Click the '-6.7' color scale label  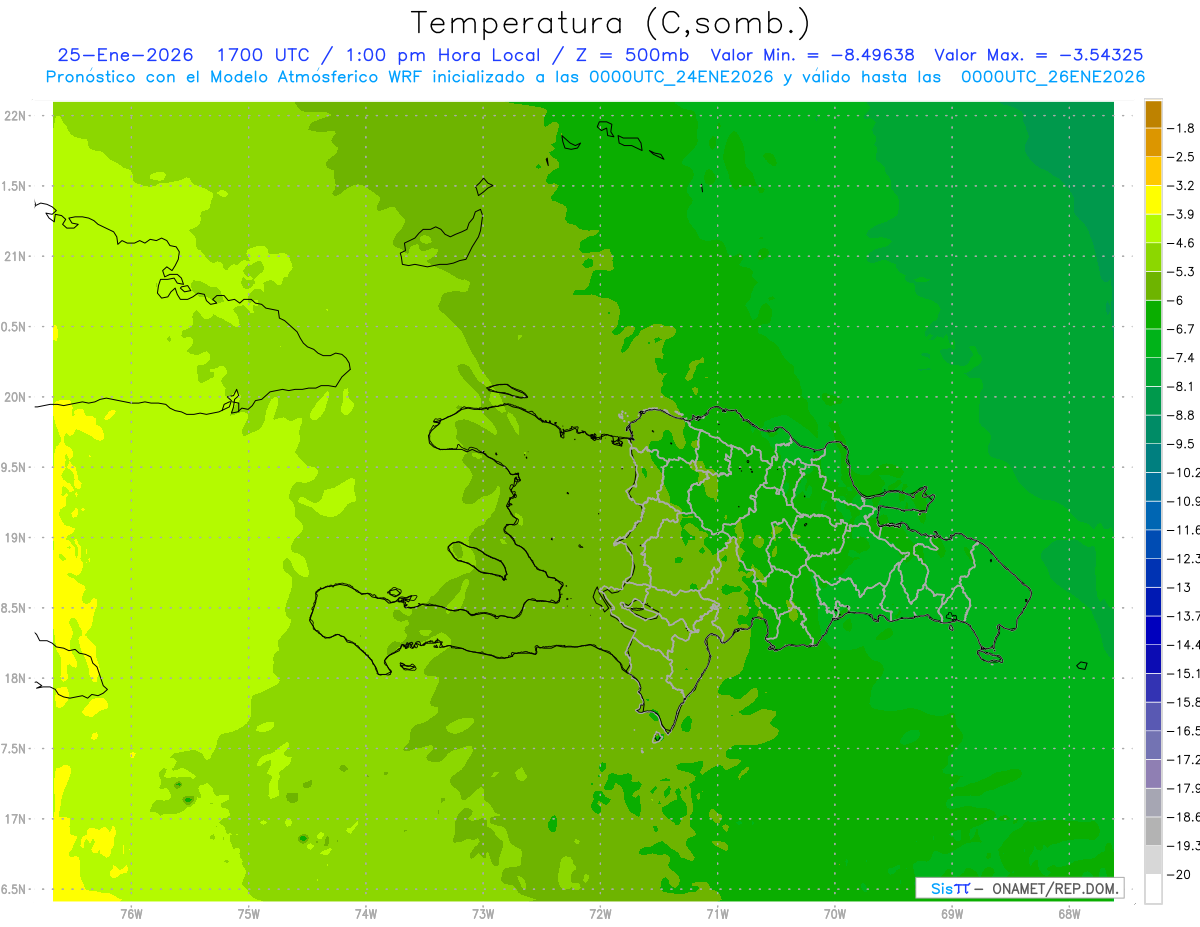[1182, 329]
